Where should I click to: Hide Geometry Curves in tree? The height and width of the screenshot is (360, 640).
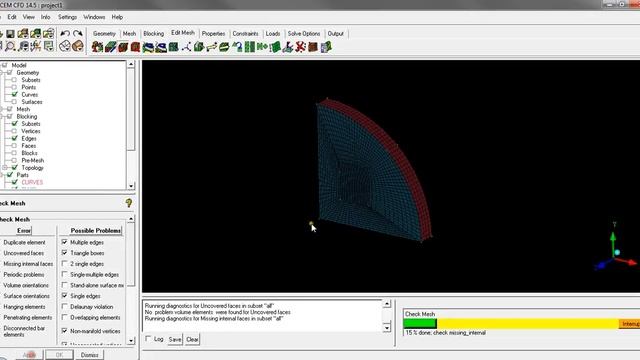(15, 94)
